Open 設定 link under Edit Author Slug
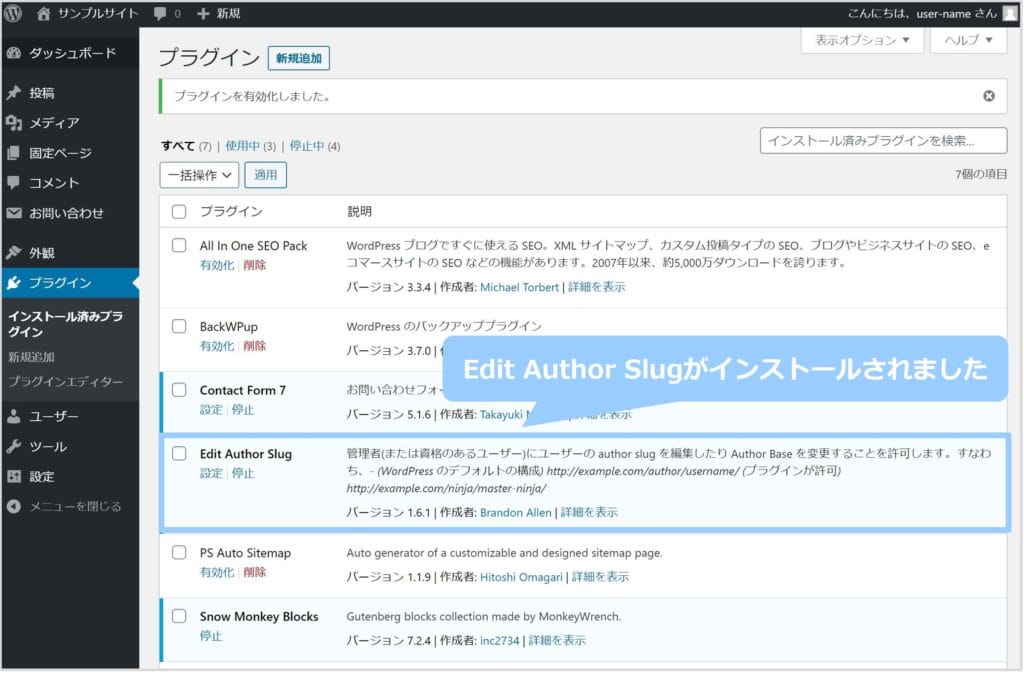The height and width of the screenshot is (673, 1024). click(211, 473)
